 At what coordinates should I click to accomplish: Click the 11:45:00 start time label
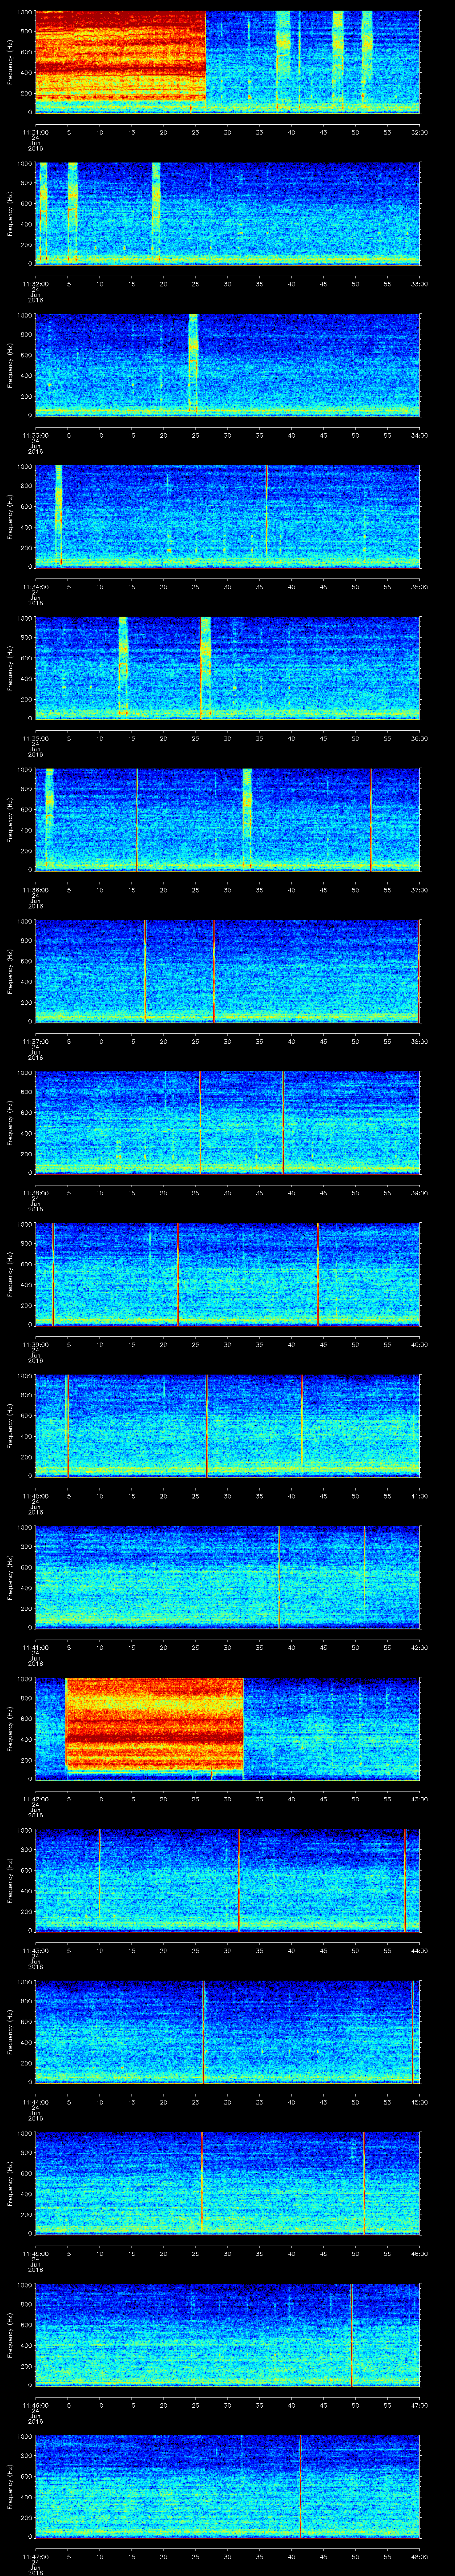click(35, 2254)
